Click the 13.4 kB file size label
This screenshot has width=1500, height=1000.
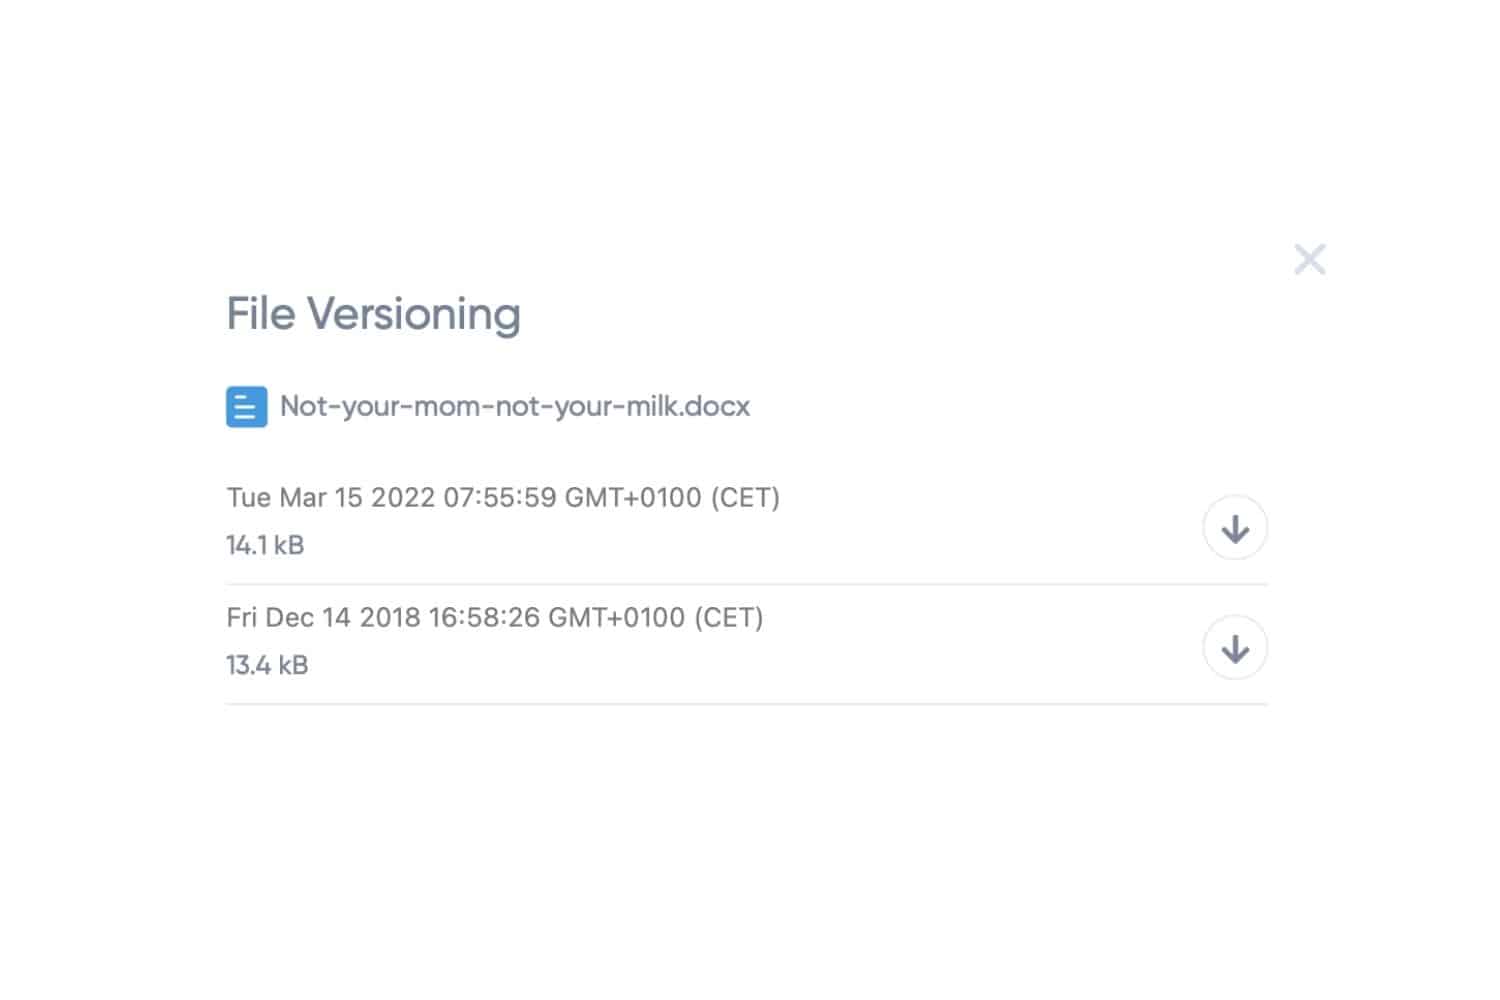pyautogui.click(x=267, y=665)
